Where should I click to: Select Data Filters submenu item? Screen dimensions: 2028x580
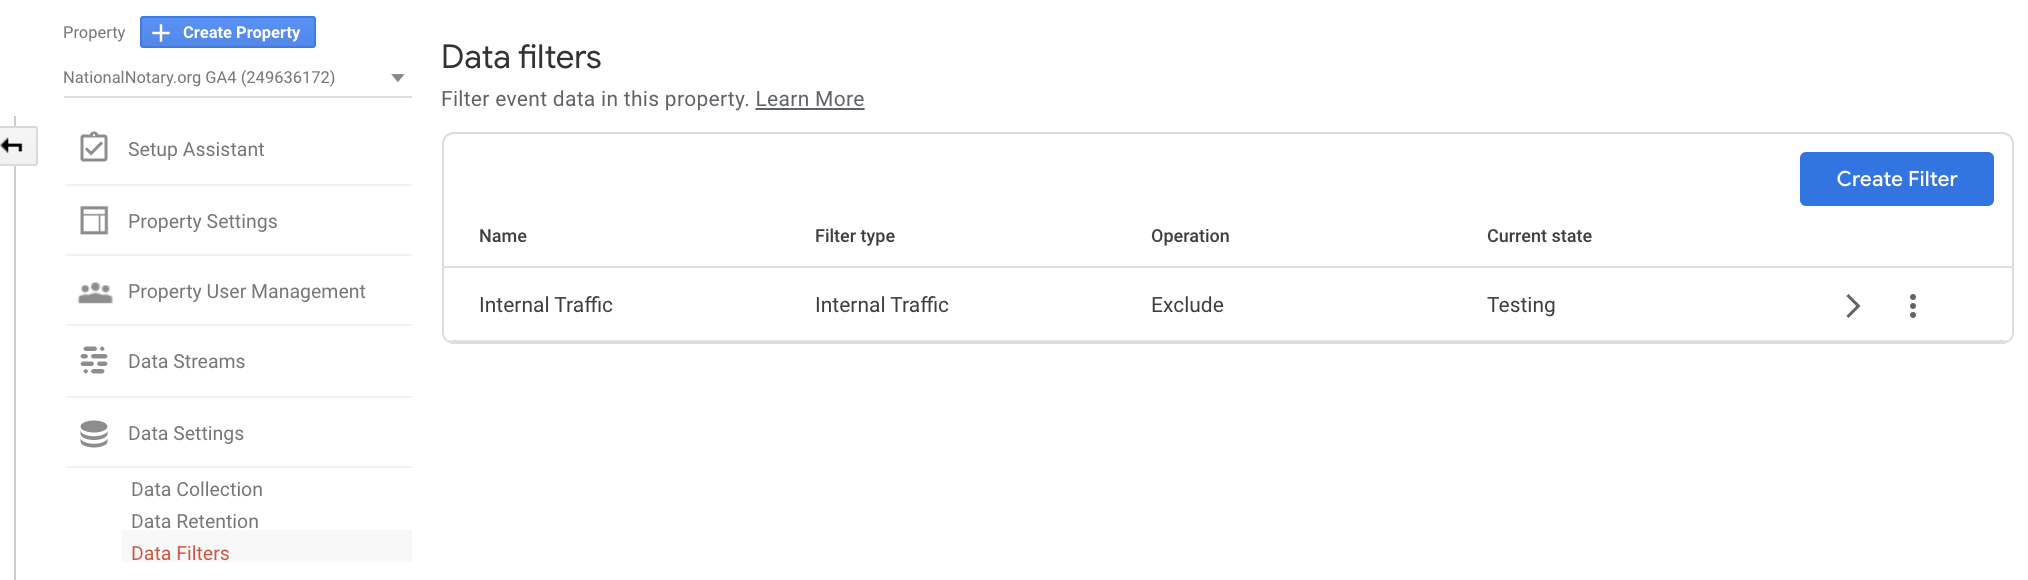(x=180, y=553)
